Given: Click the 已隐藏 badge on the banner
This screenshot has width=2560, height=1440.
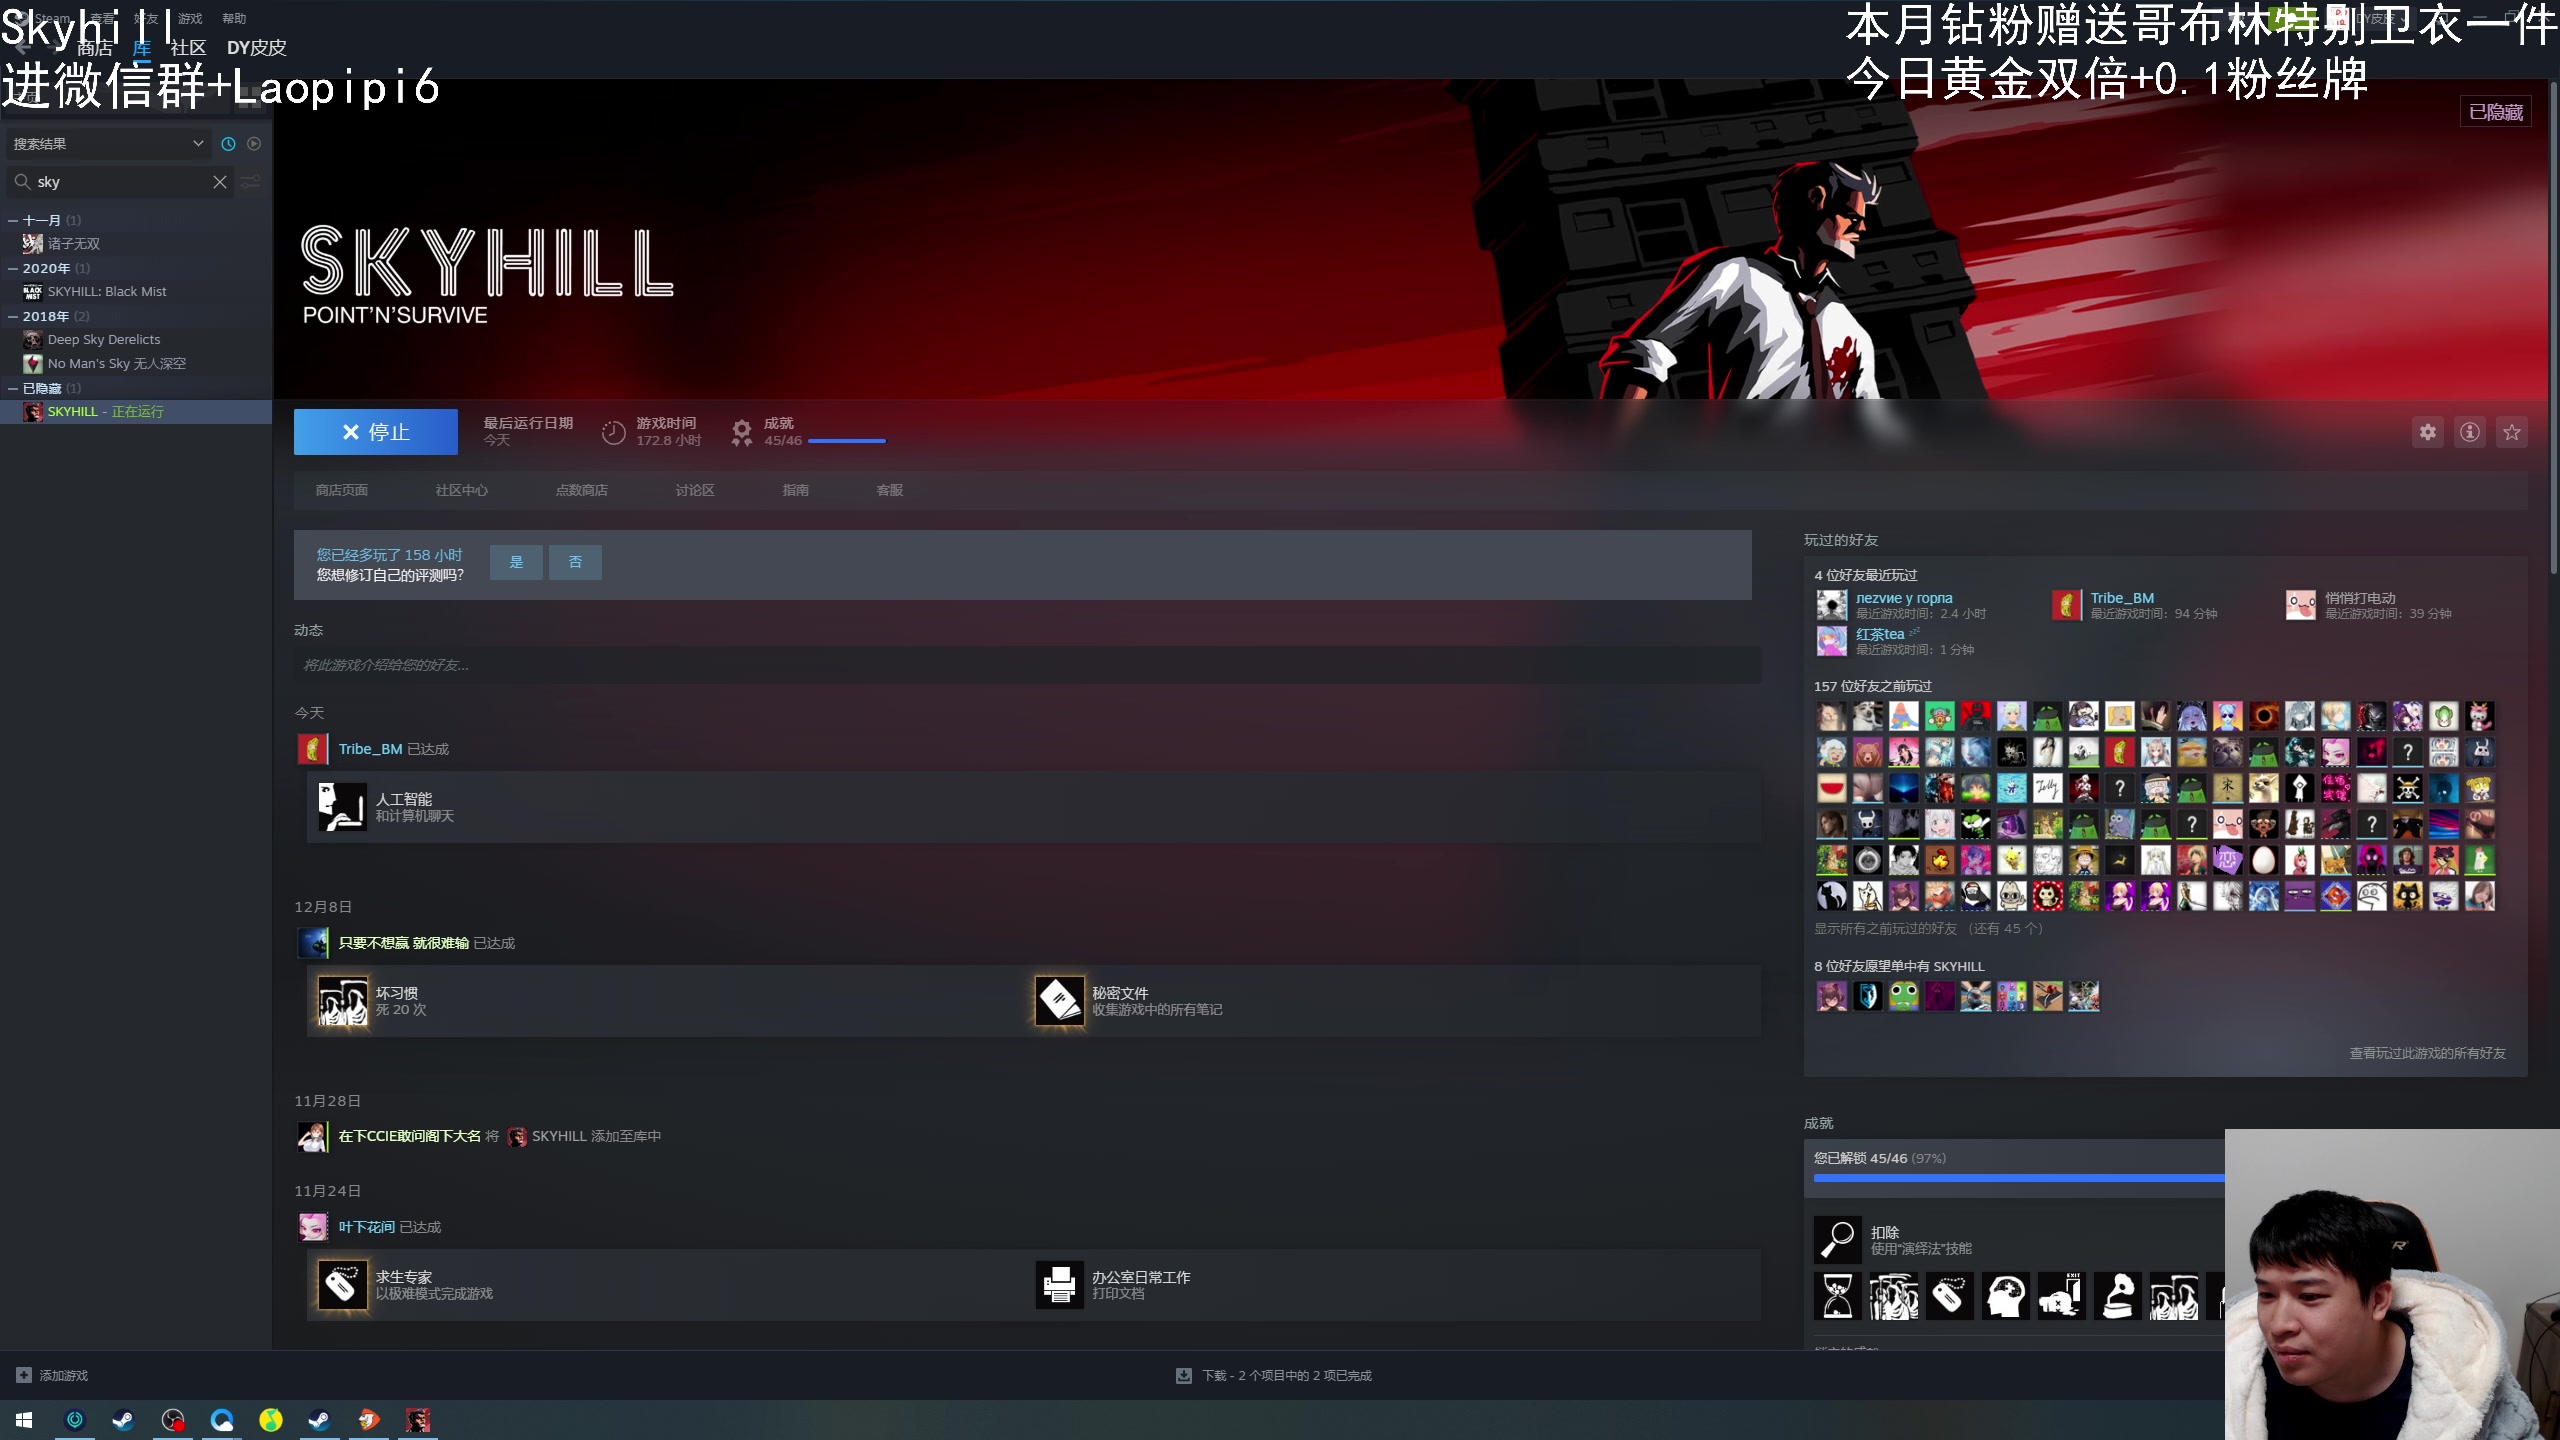Looking at the screenshot, I should pyautogui.click(x=2496, y=112).
